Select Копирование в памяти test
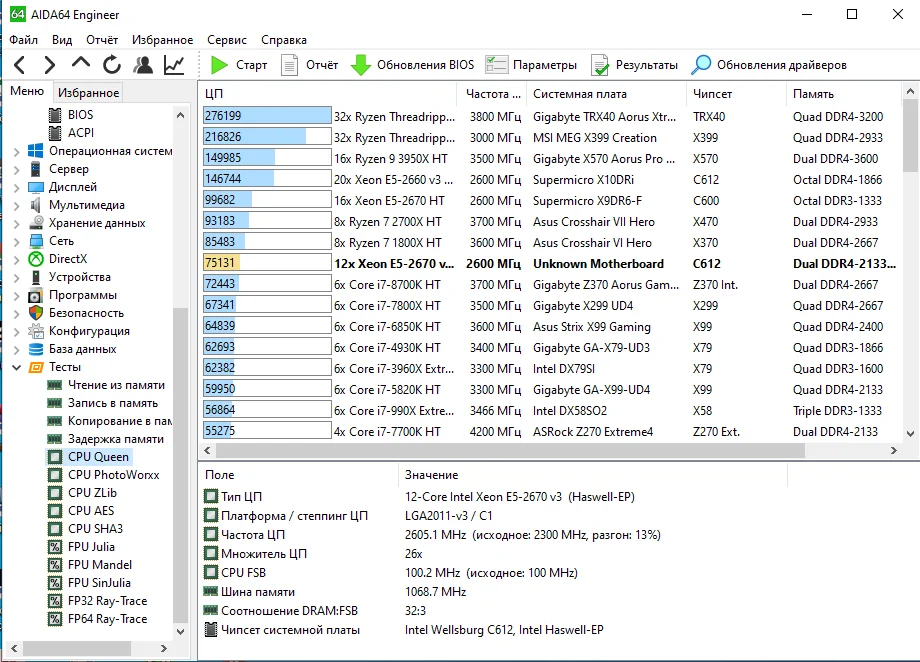The image size is (920, 662). click(120, 421)
